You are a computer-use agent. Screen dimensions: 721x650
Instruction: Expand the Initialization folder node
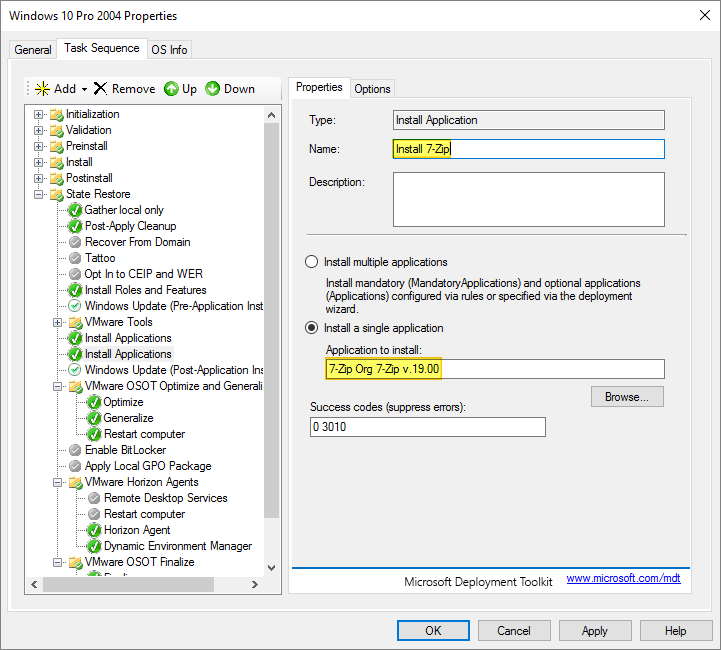[x=39, y=114]
